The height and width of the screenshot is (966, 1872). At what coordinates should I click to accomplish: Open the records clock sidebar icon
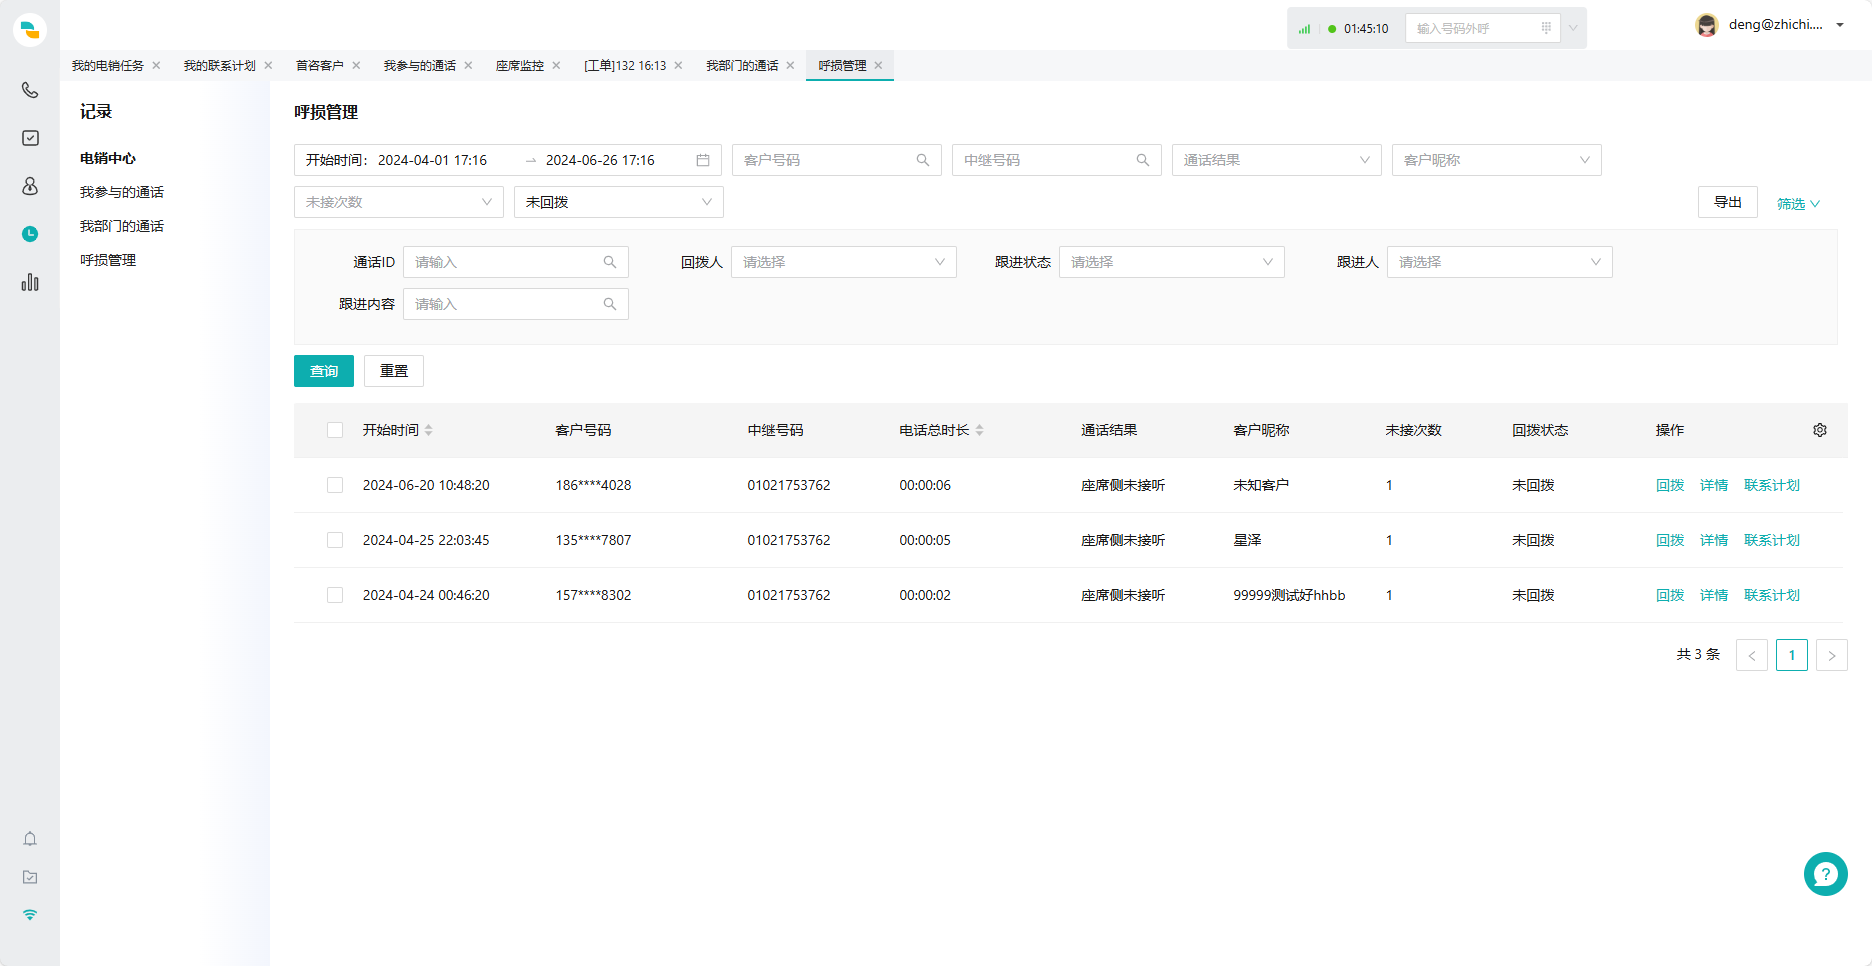pos(30,234)
